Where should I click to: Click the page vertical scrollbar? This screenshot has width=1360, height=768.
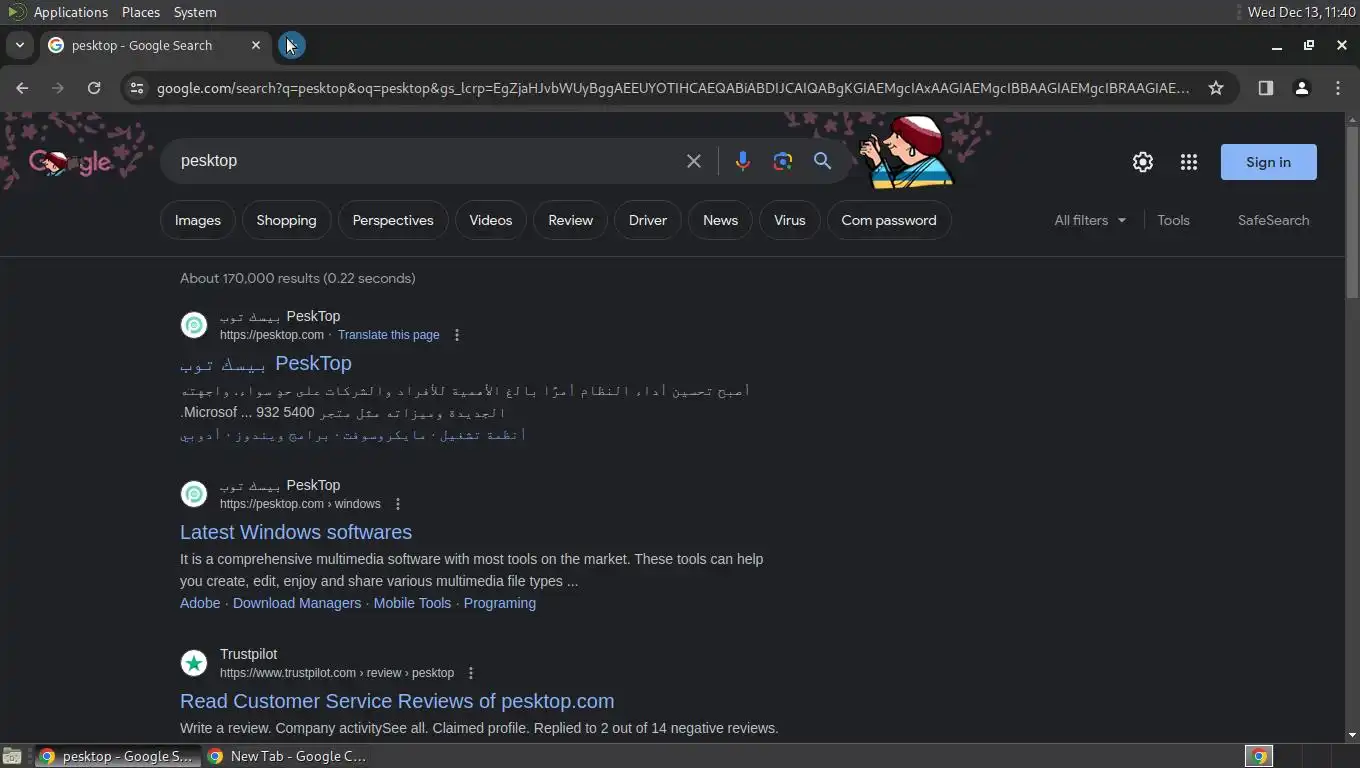pos(1352,210)
